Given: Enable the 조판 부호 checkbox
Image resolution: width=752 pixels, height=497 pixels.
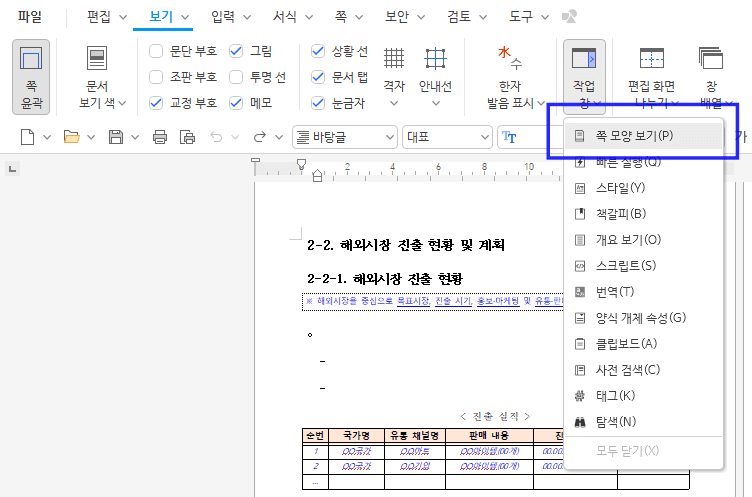Looking at the screenshot, I should coord(156,77).
